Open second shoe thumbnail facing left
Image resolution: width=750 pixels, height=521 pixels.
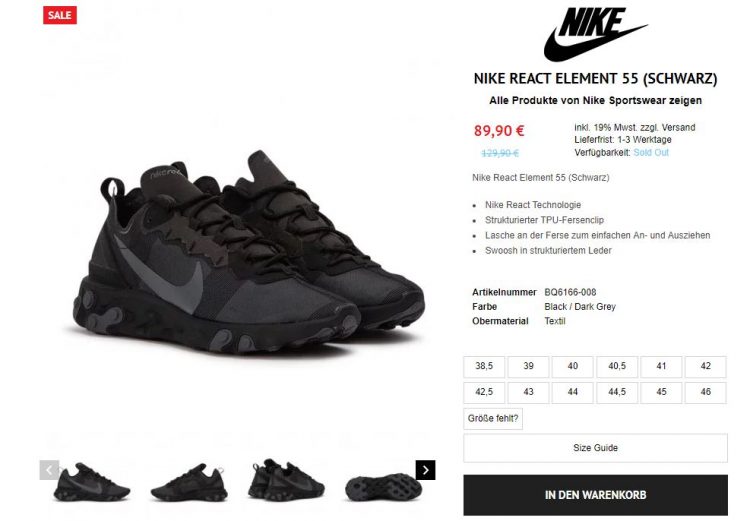tap(189, 482)
